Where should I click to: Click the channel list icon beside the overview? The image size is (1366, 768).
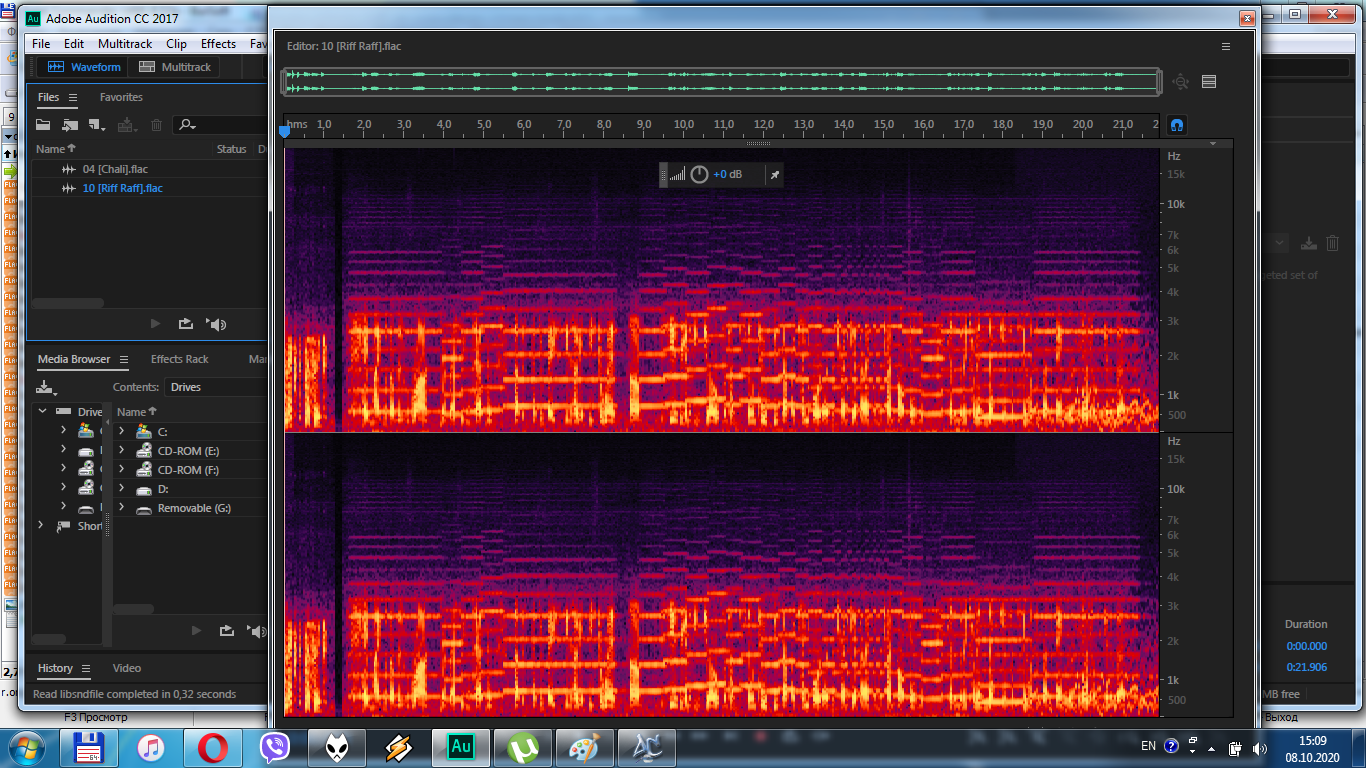coord(1209,82)
